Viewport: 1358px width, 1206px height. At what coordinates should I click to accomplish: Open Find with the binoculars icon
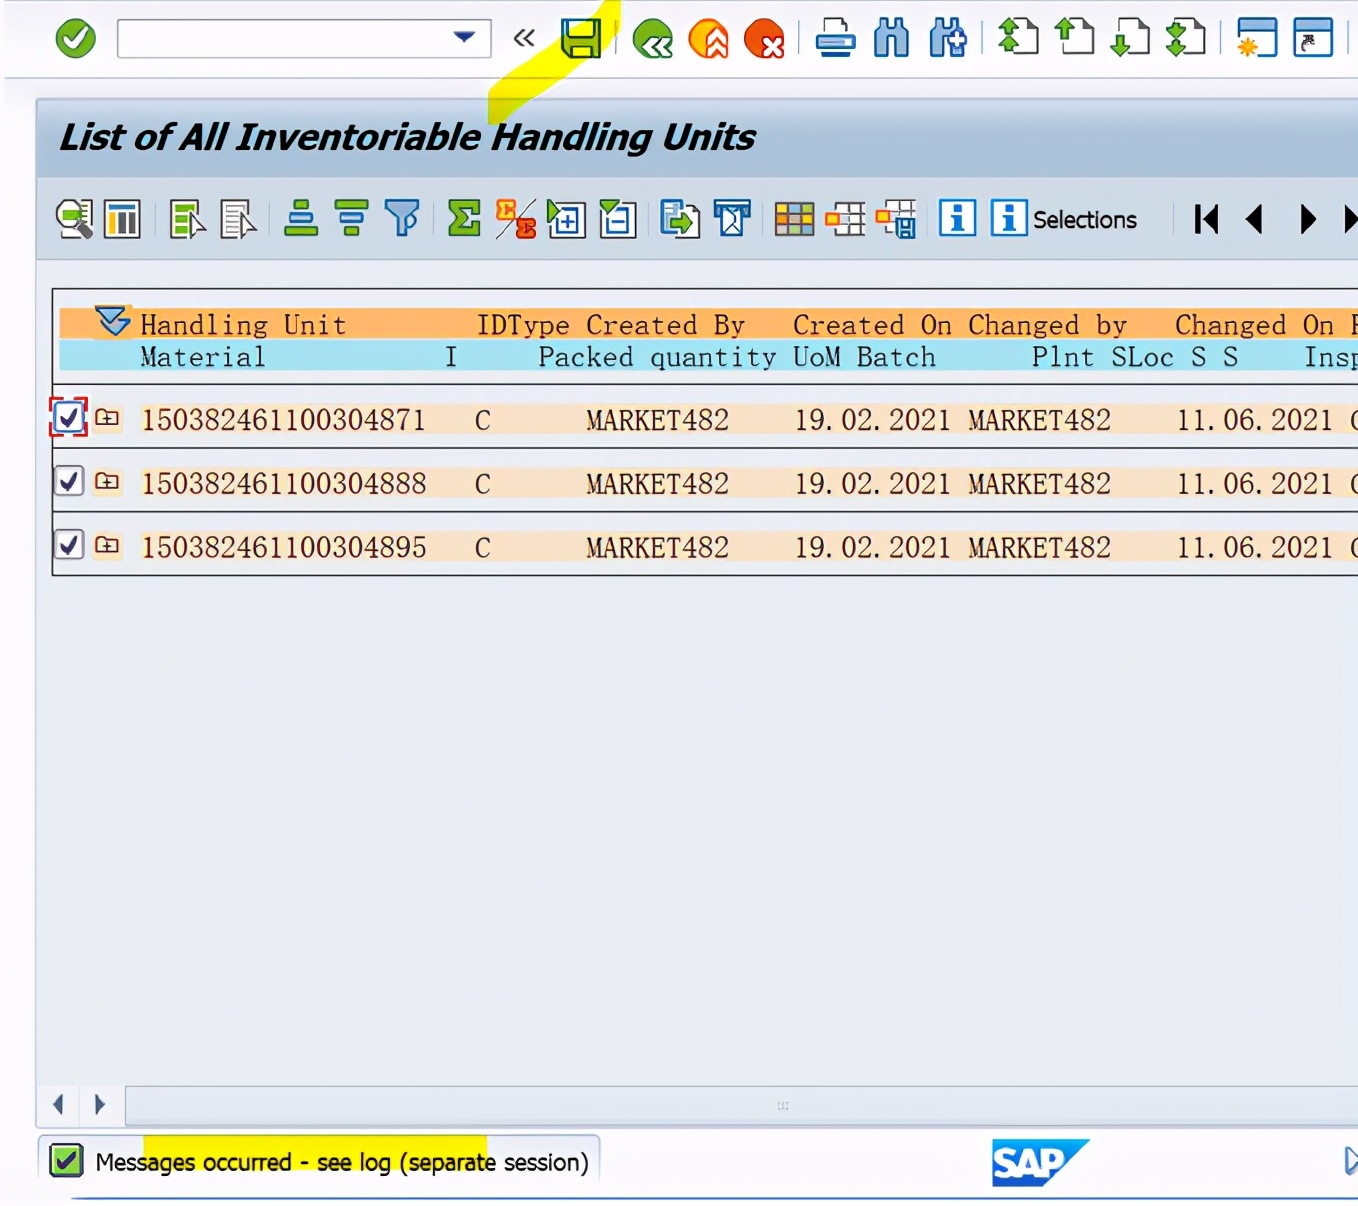[x=891, y=39]
